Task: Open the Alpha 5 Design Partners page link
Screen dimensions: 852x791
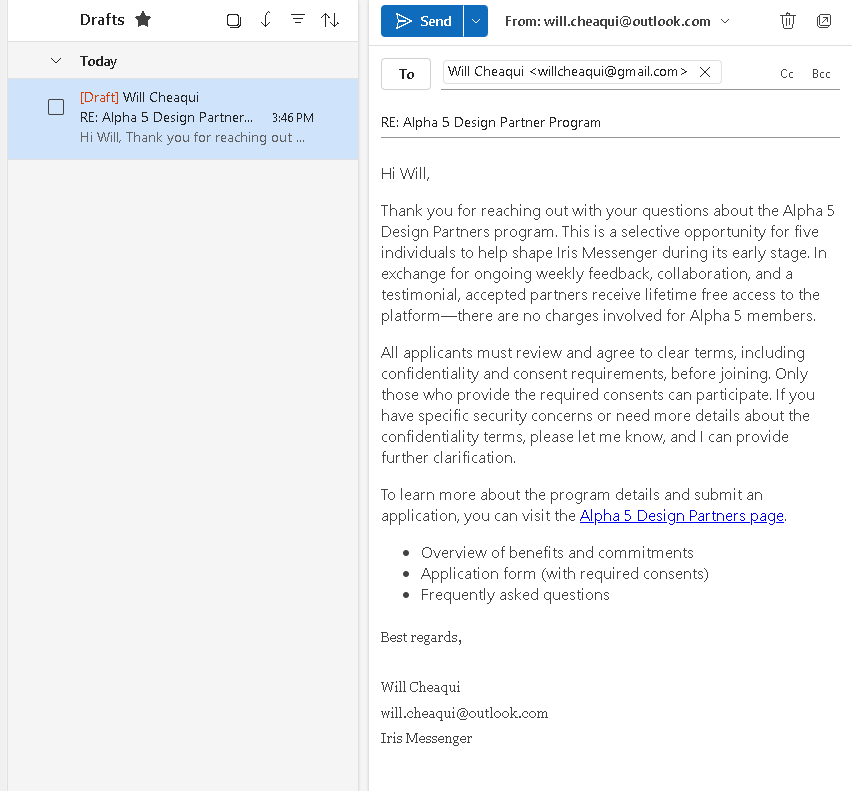Action: (681, 516)
